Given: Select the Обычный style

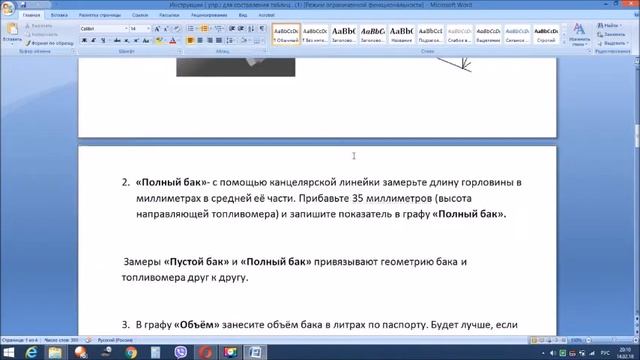Looking at the screenshot, I should (x=286, y=34).
